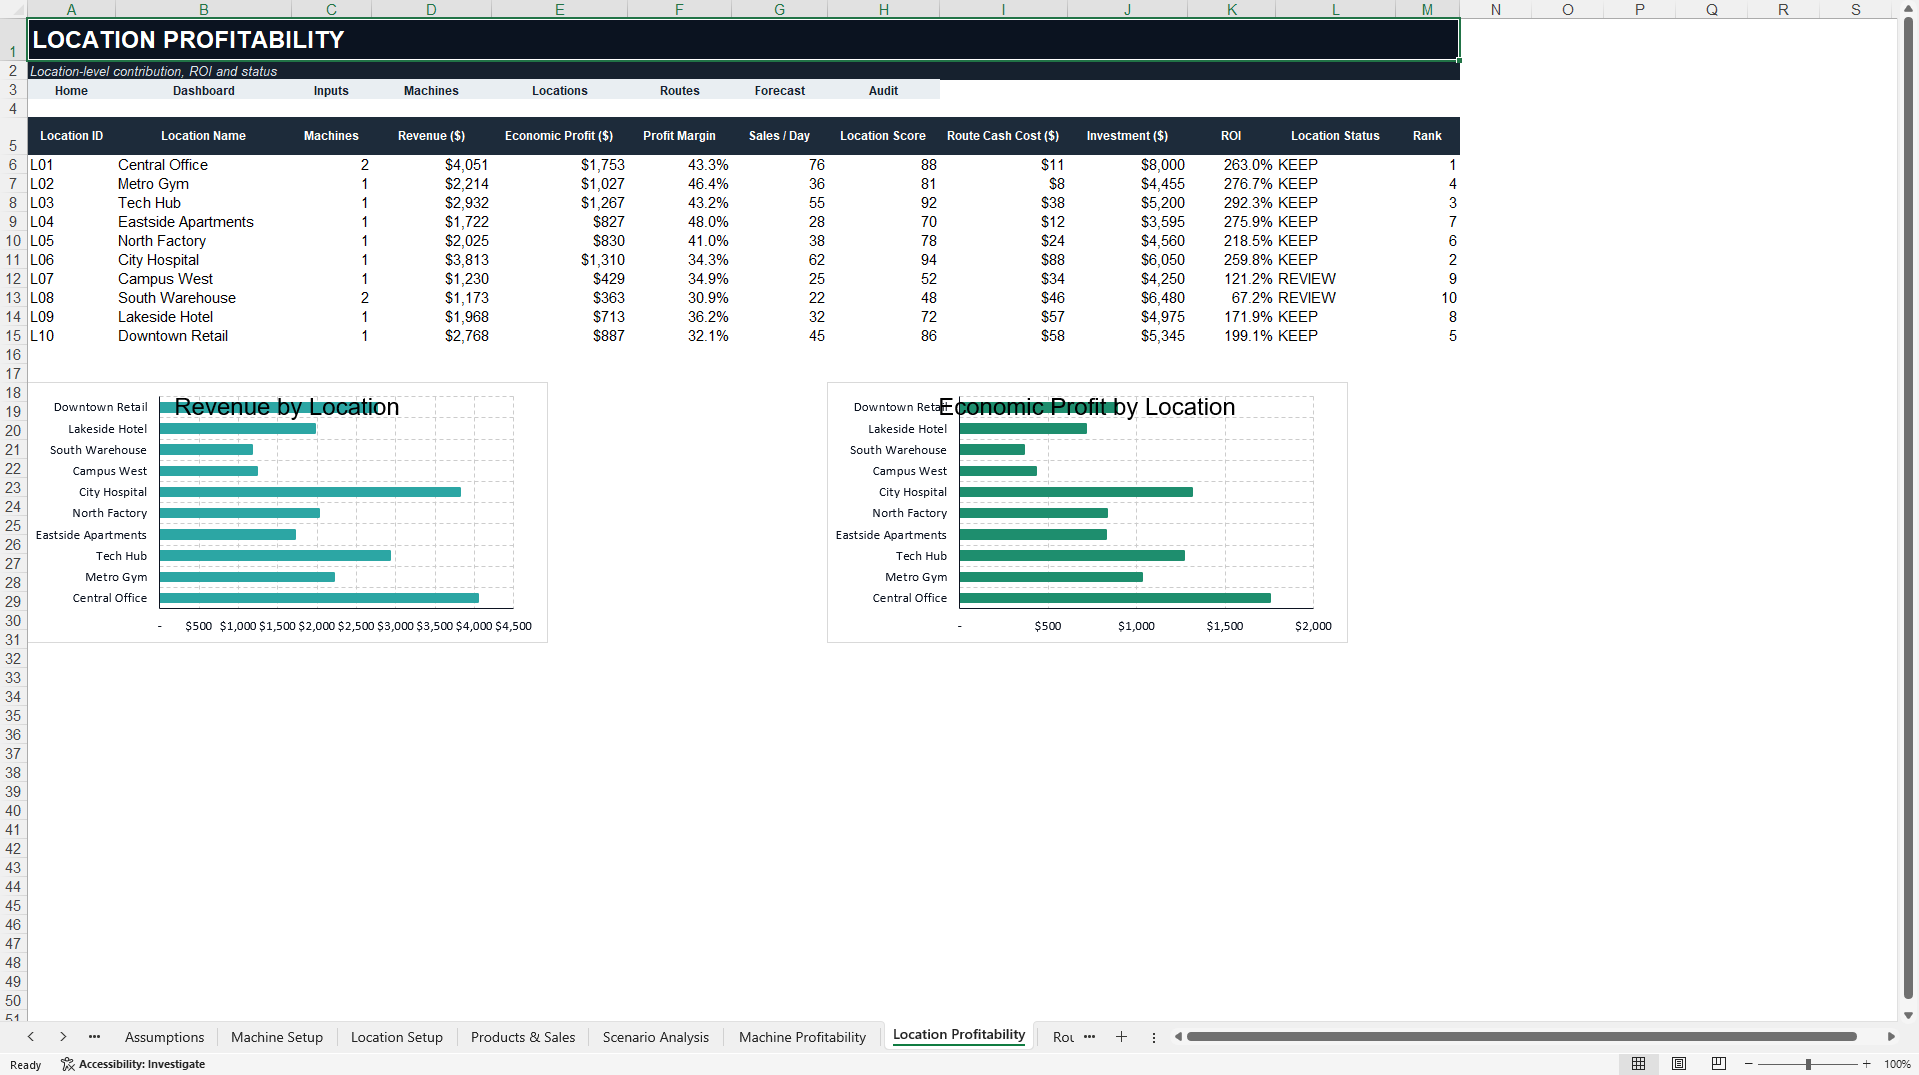Show more sheets after Rou tab
1919x1075 pixels.
pyautogui.click(x=1089, y=1037)
